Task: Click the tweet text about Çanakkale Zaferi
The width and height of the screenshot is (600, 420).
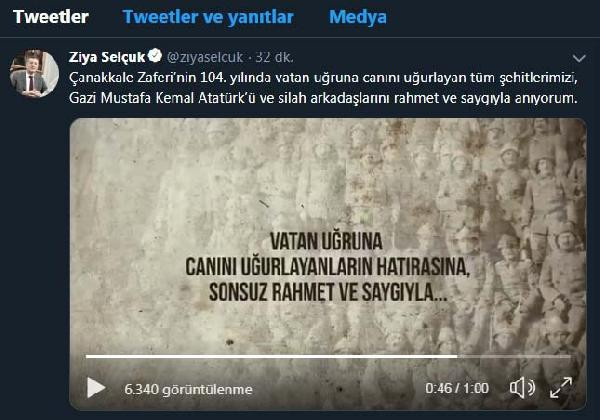Action: (x=323, y=88)
